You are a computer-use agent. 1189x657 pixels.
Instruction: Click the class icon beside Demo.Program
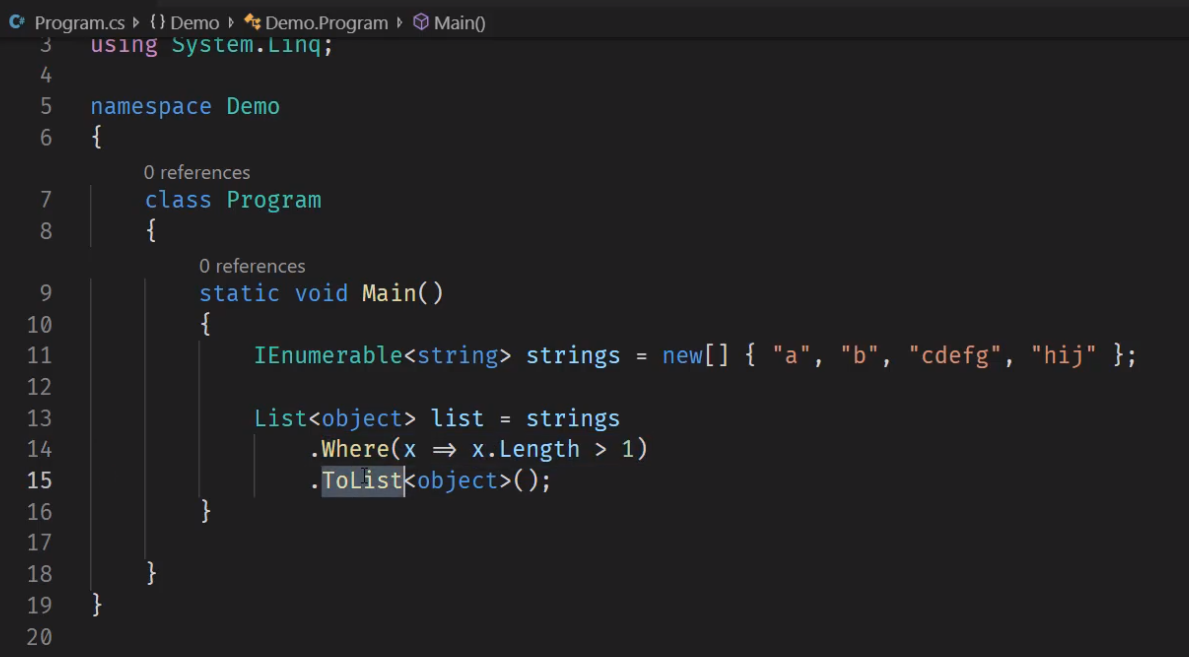click(252, 22)
